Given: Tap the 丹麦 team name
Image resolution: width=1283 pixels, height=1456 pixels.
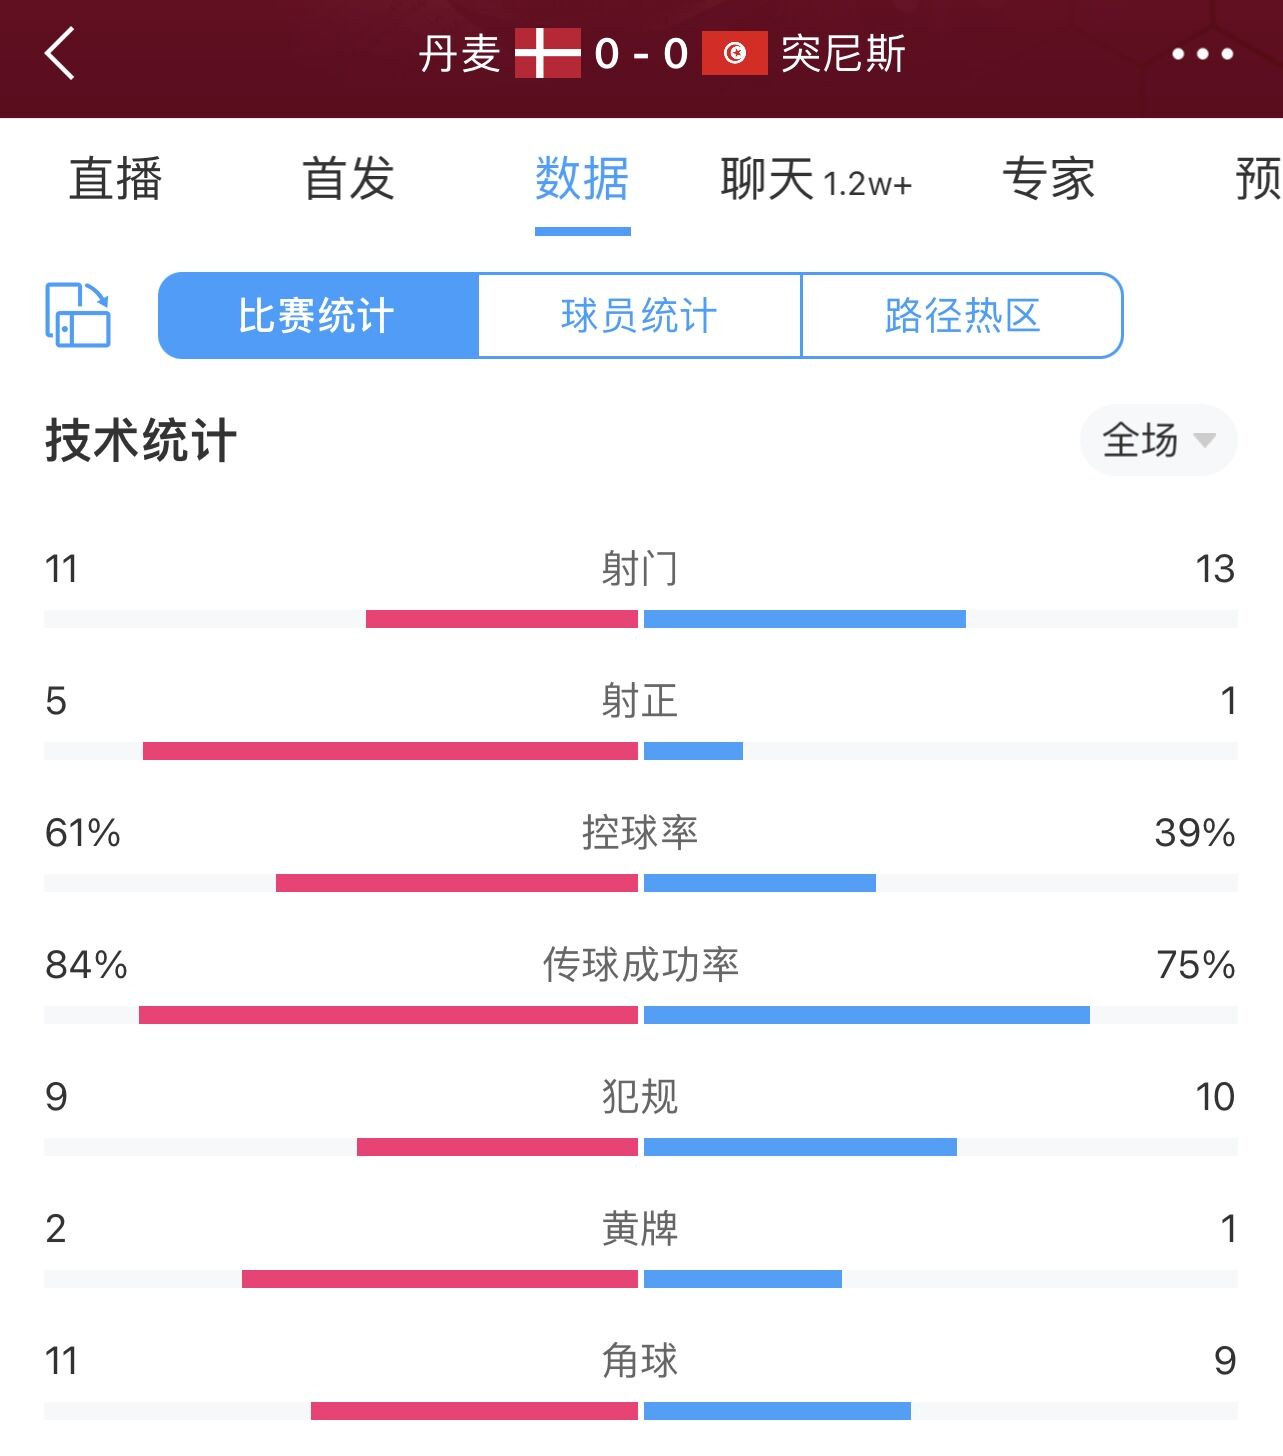Looking at the screenshot, I should click(x=460, y=54).
